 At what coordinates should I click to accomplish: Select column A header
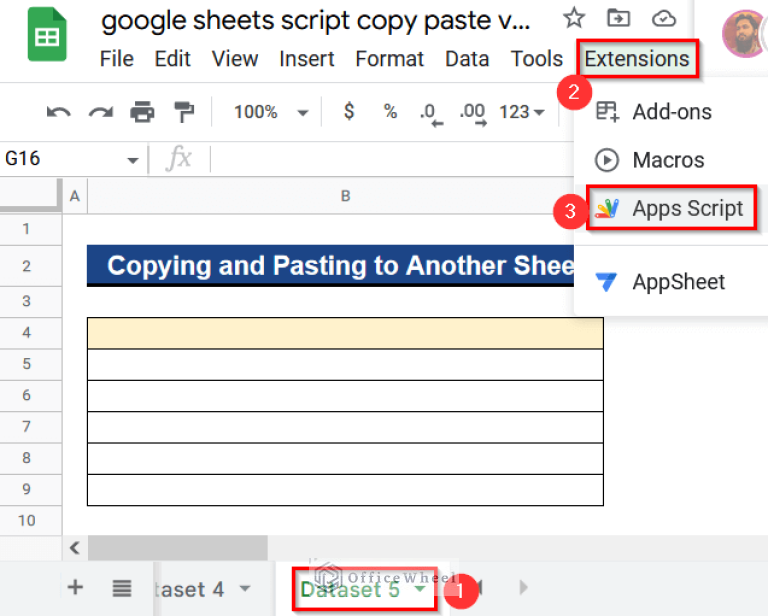coord(75,196)
